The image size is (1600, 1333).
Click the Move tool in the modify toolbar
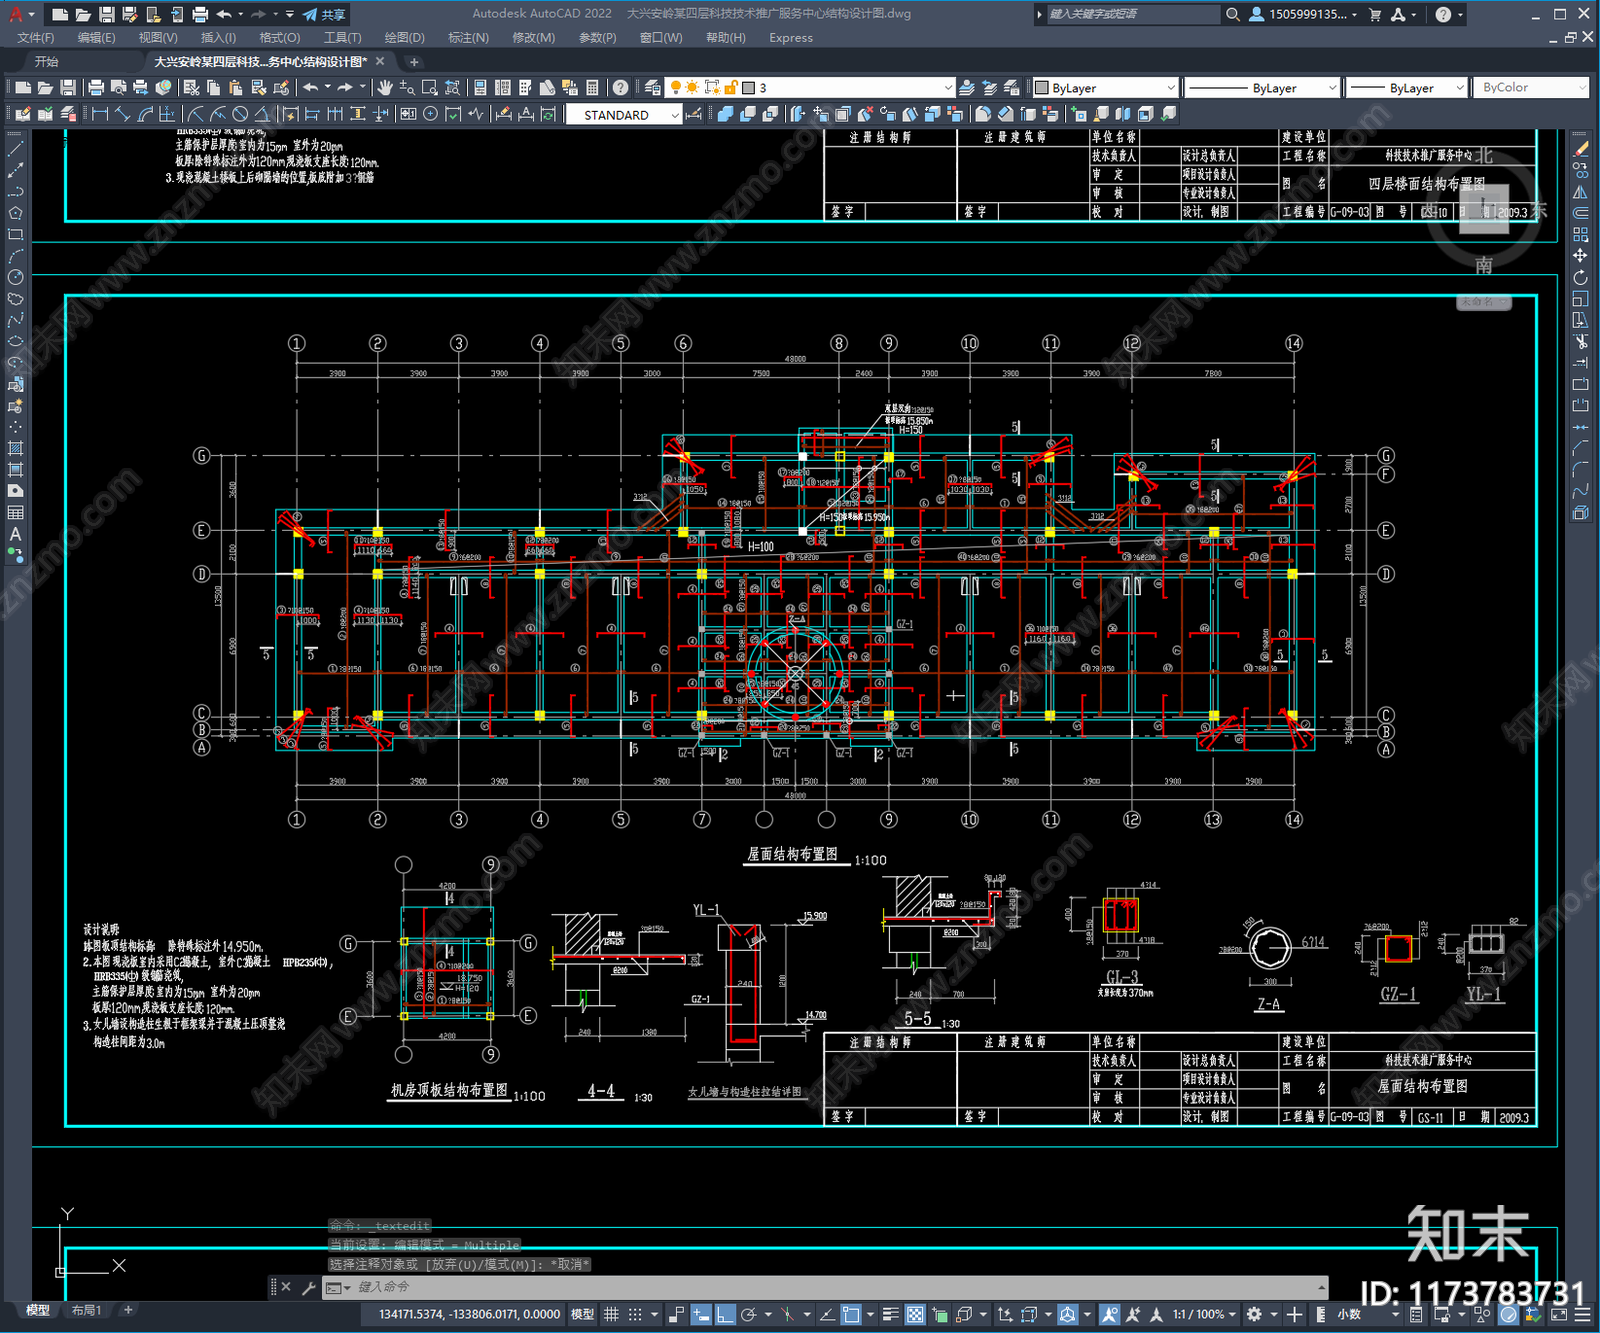coord(1580,256)
